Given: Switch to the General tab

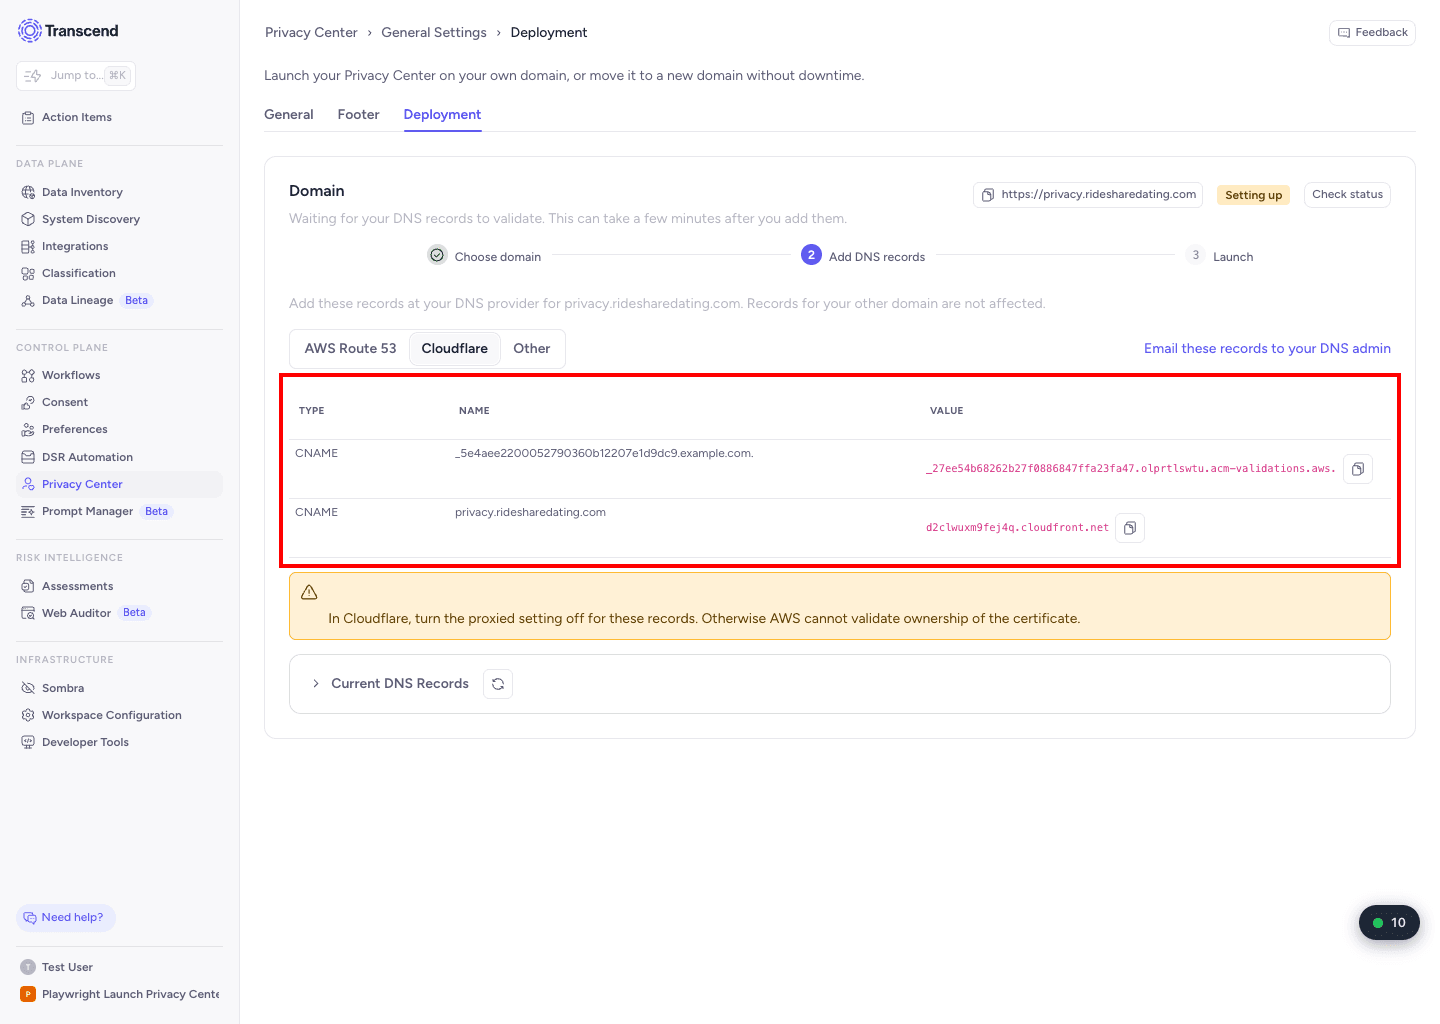Looking at the screenshot, I should 289,115.
